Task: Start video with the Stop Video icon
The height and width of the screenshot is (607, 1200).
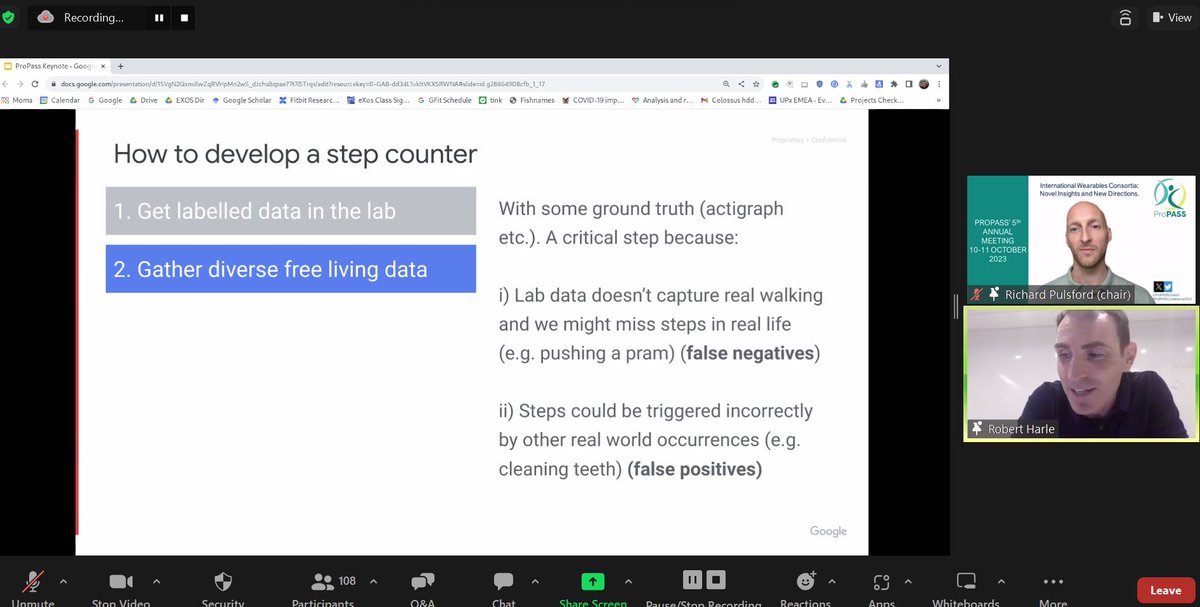Action: coord(120,580)
